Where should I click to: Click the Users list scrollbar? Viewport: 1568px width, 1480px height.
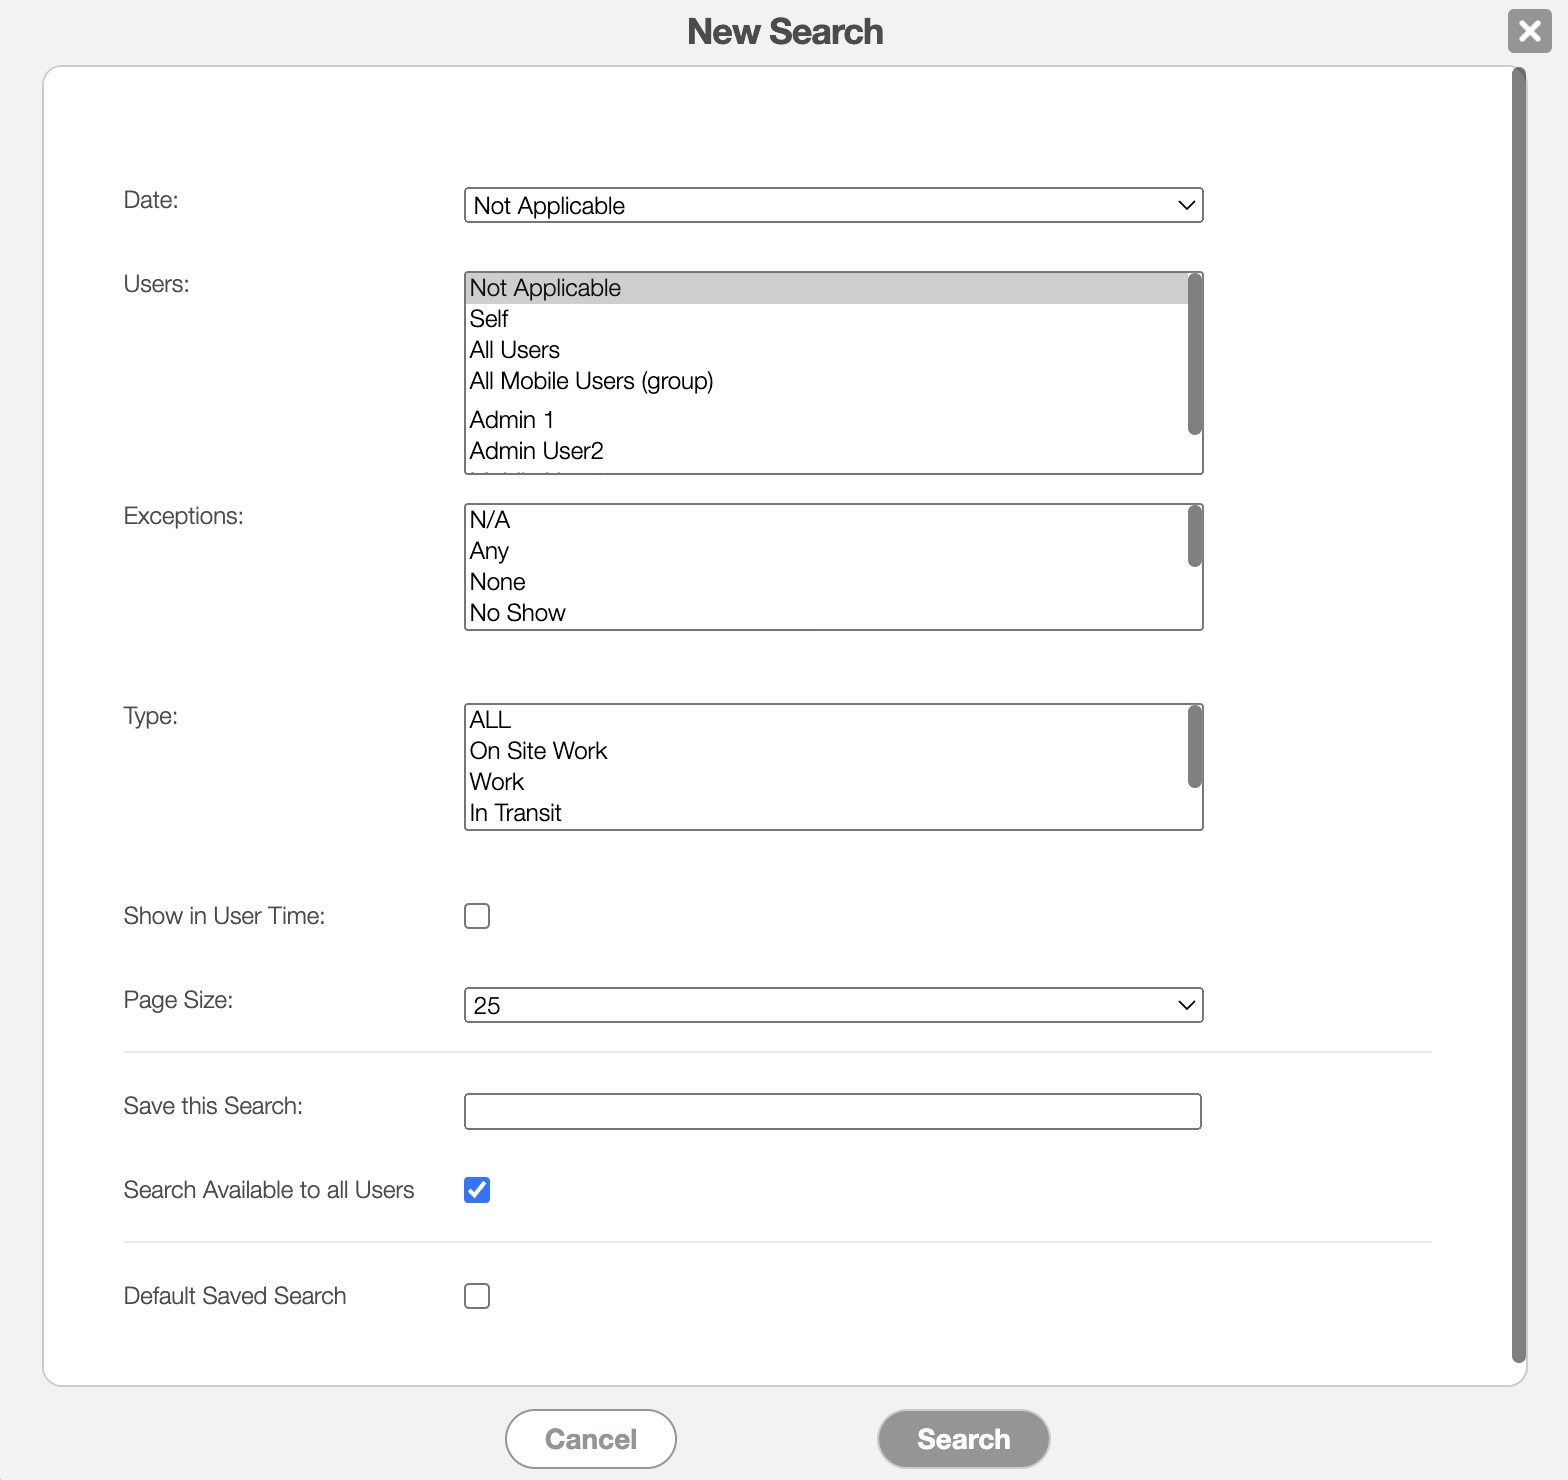tap(1194, 355)
